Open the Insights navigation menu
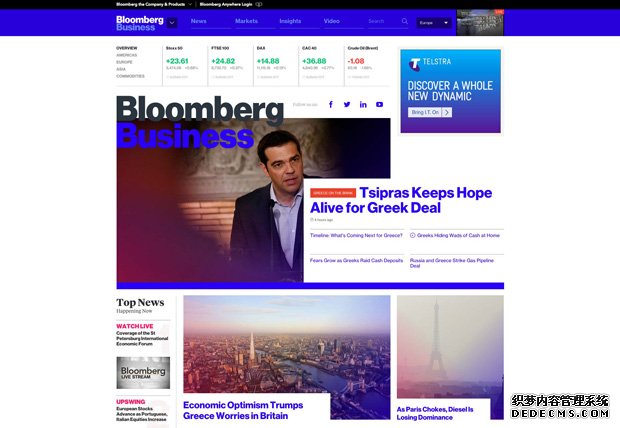Image resolution: width=620 pixels, height=428 pixels. [x=290, y=21]
